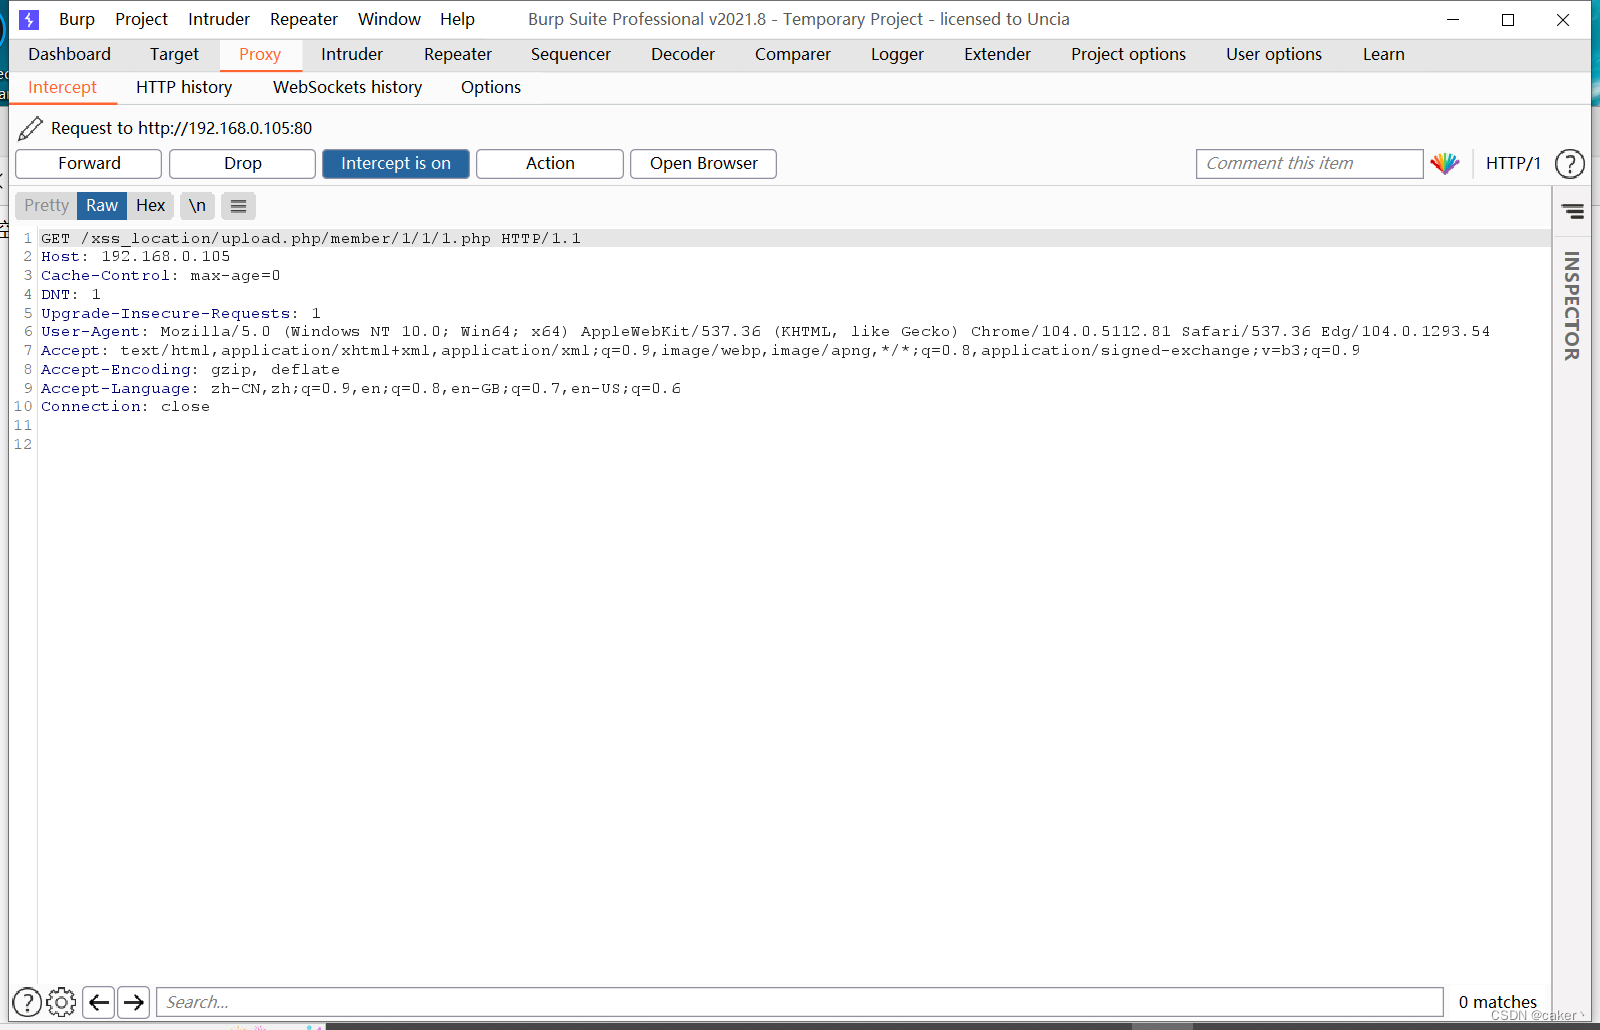
Task: Click the Accept-Encoding header line
Action: point(191,370)
